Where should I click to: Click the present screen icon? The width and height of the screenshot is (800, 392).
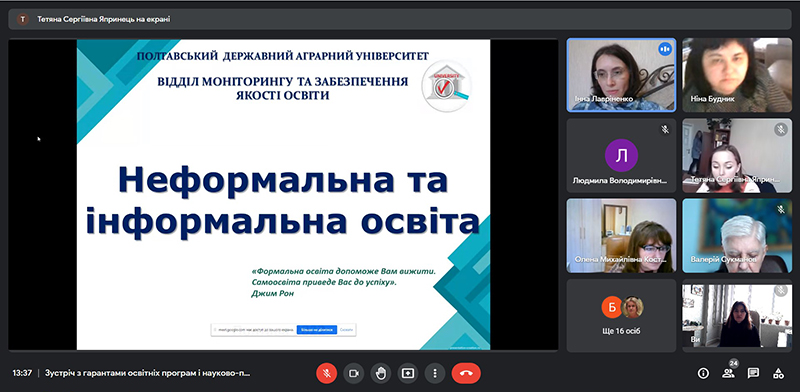pyautogui.click(x=408, y=374)
